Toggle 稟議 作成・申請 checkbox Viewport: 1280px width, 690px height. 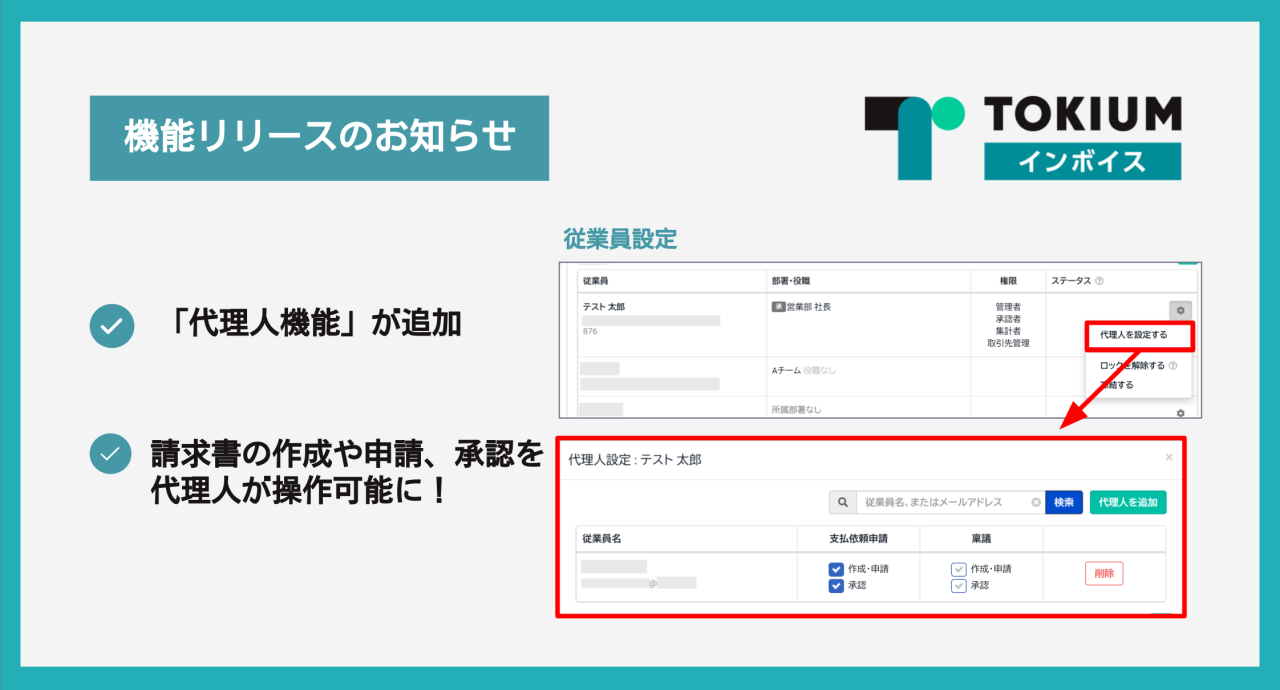[x=958, y=569]
